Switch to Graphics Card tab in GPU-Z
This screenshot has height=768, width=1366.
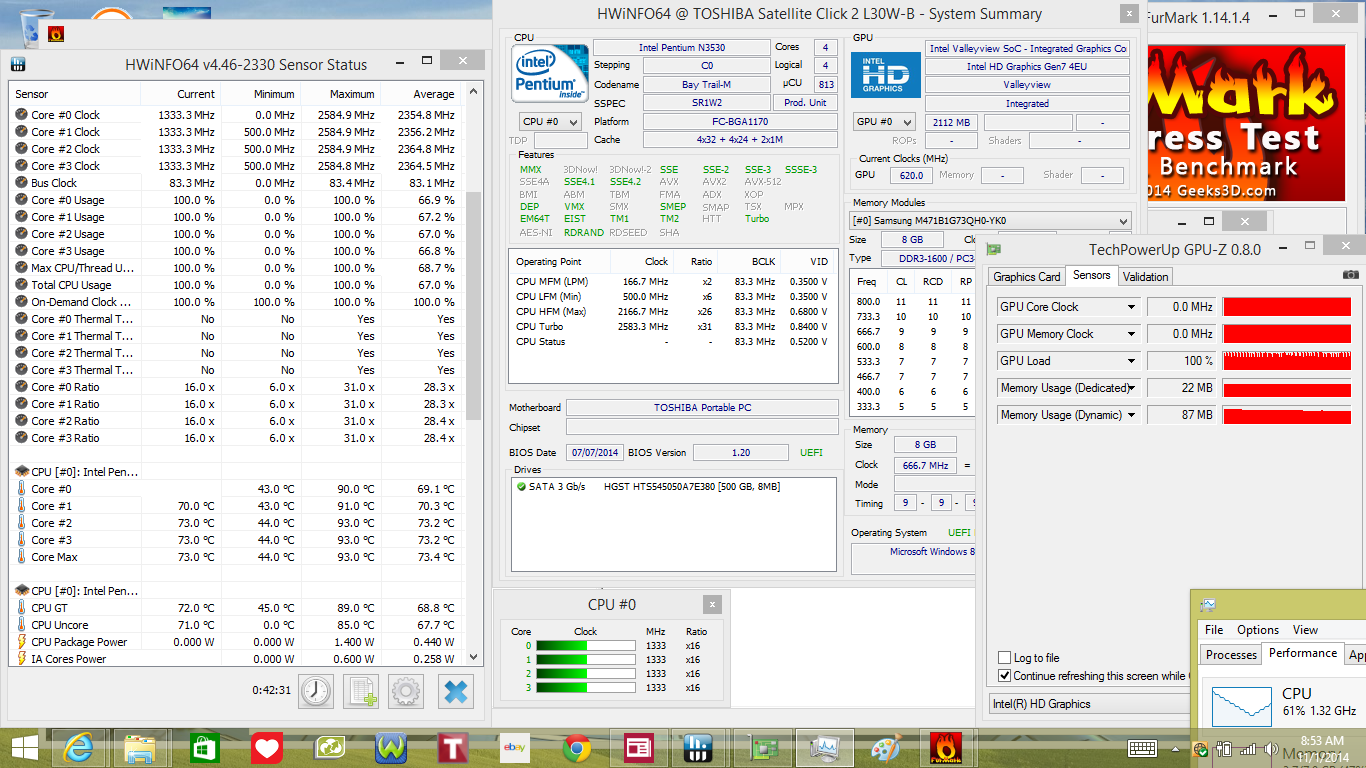pyautogui.click(x=1026, y=277)
